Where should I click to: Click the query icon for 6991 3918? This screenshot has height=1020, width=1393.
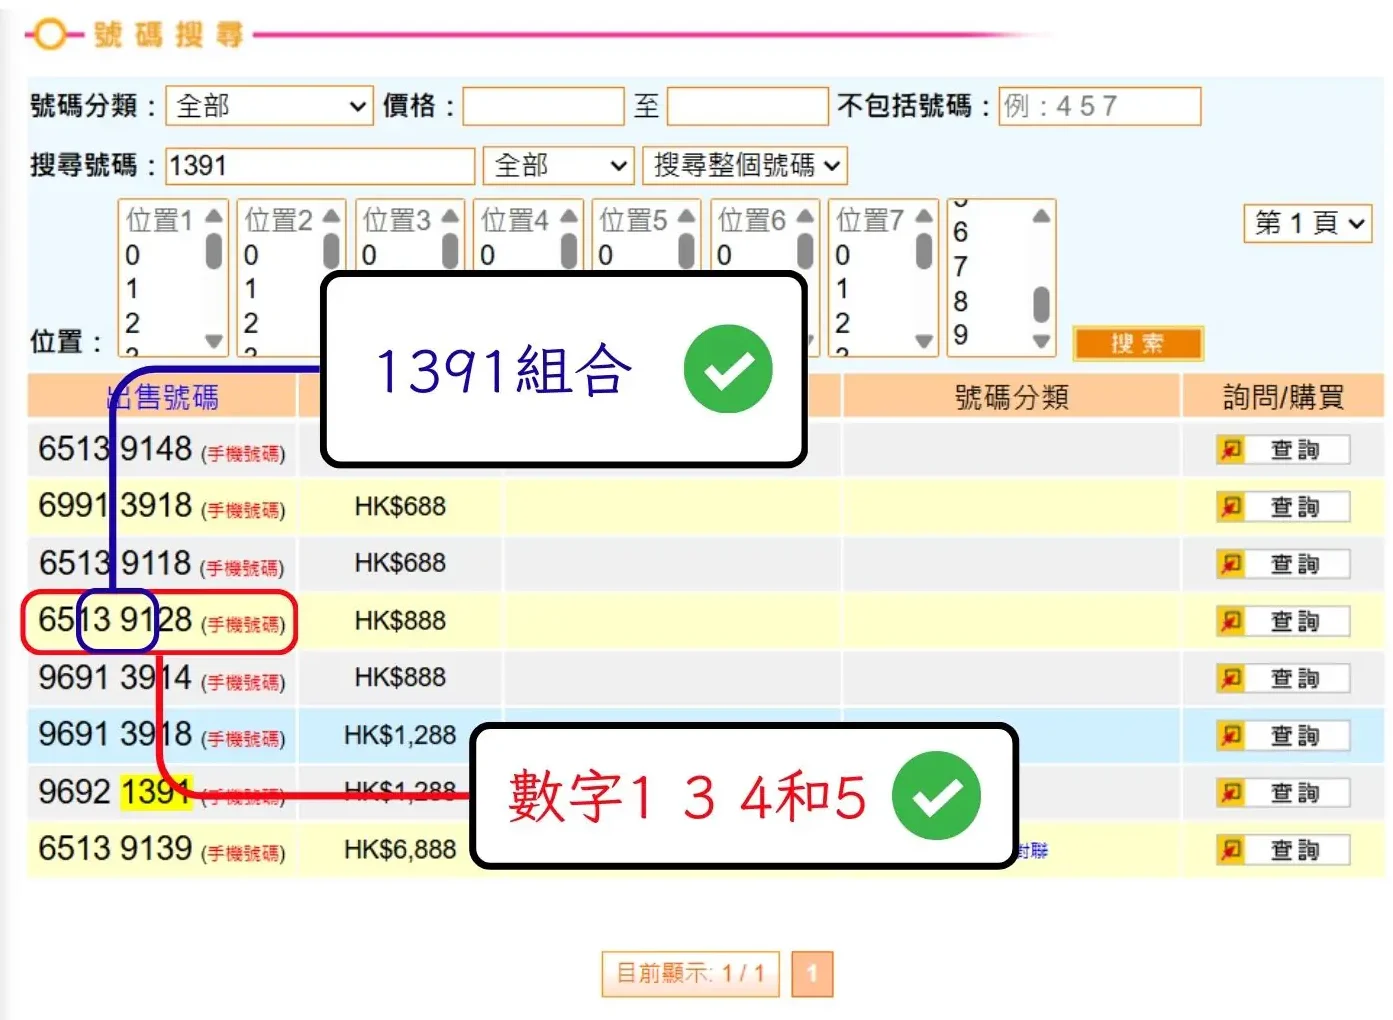point(1230,507)
